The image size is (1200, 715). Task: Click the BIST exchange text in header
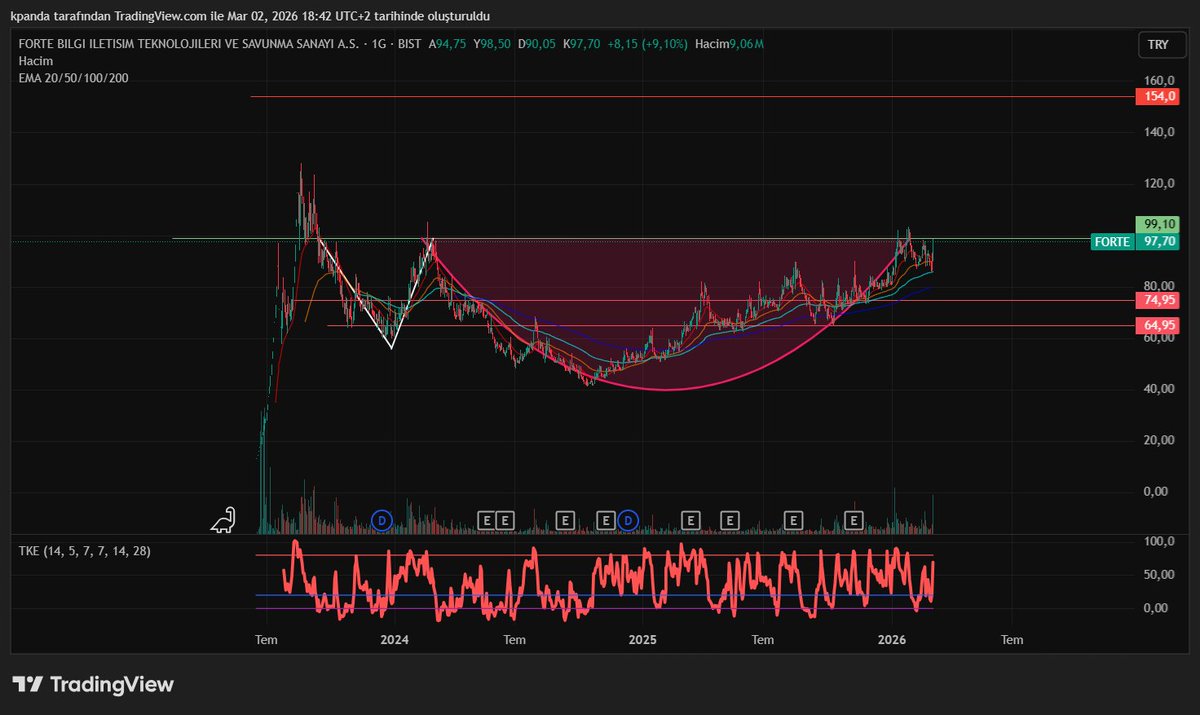pos(409,44)
